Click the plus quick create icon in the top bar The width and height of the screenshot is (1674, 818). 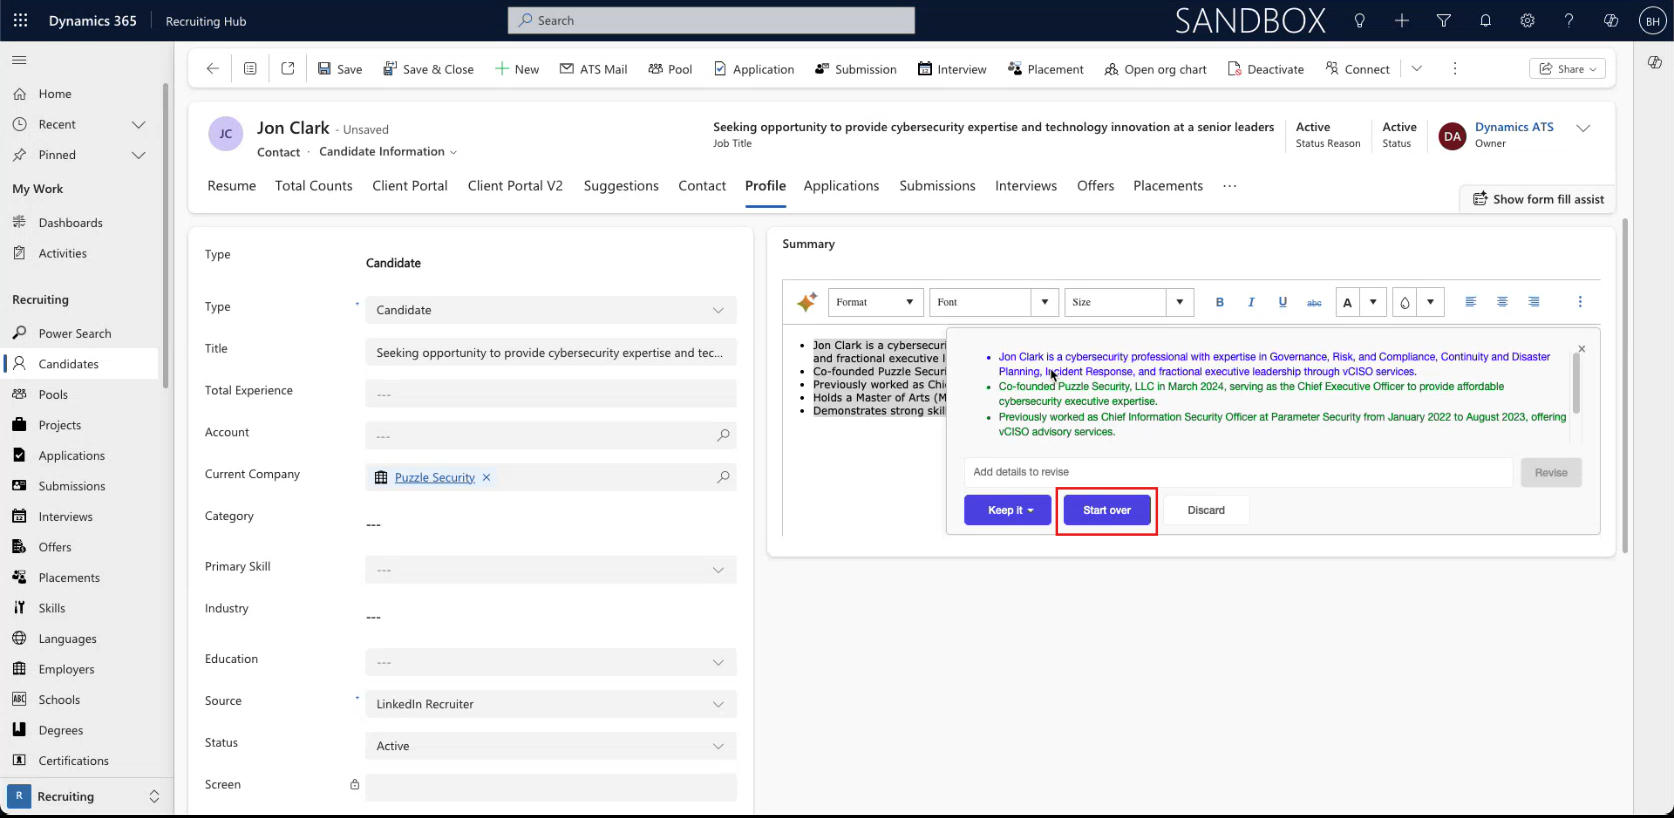[x=1401, y=20]
